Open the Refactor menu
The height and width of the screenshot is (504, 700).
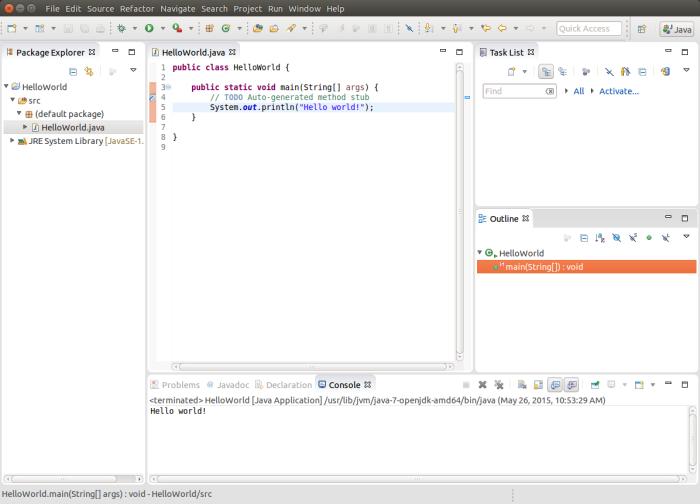137,8
